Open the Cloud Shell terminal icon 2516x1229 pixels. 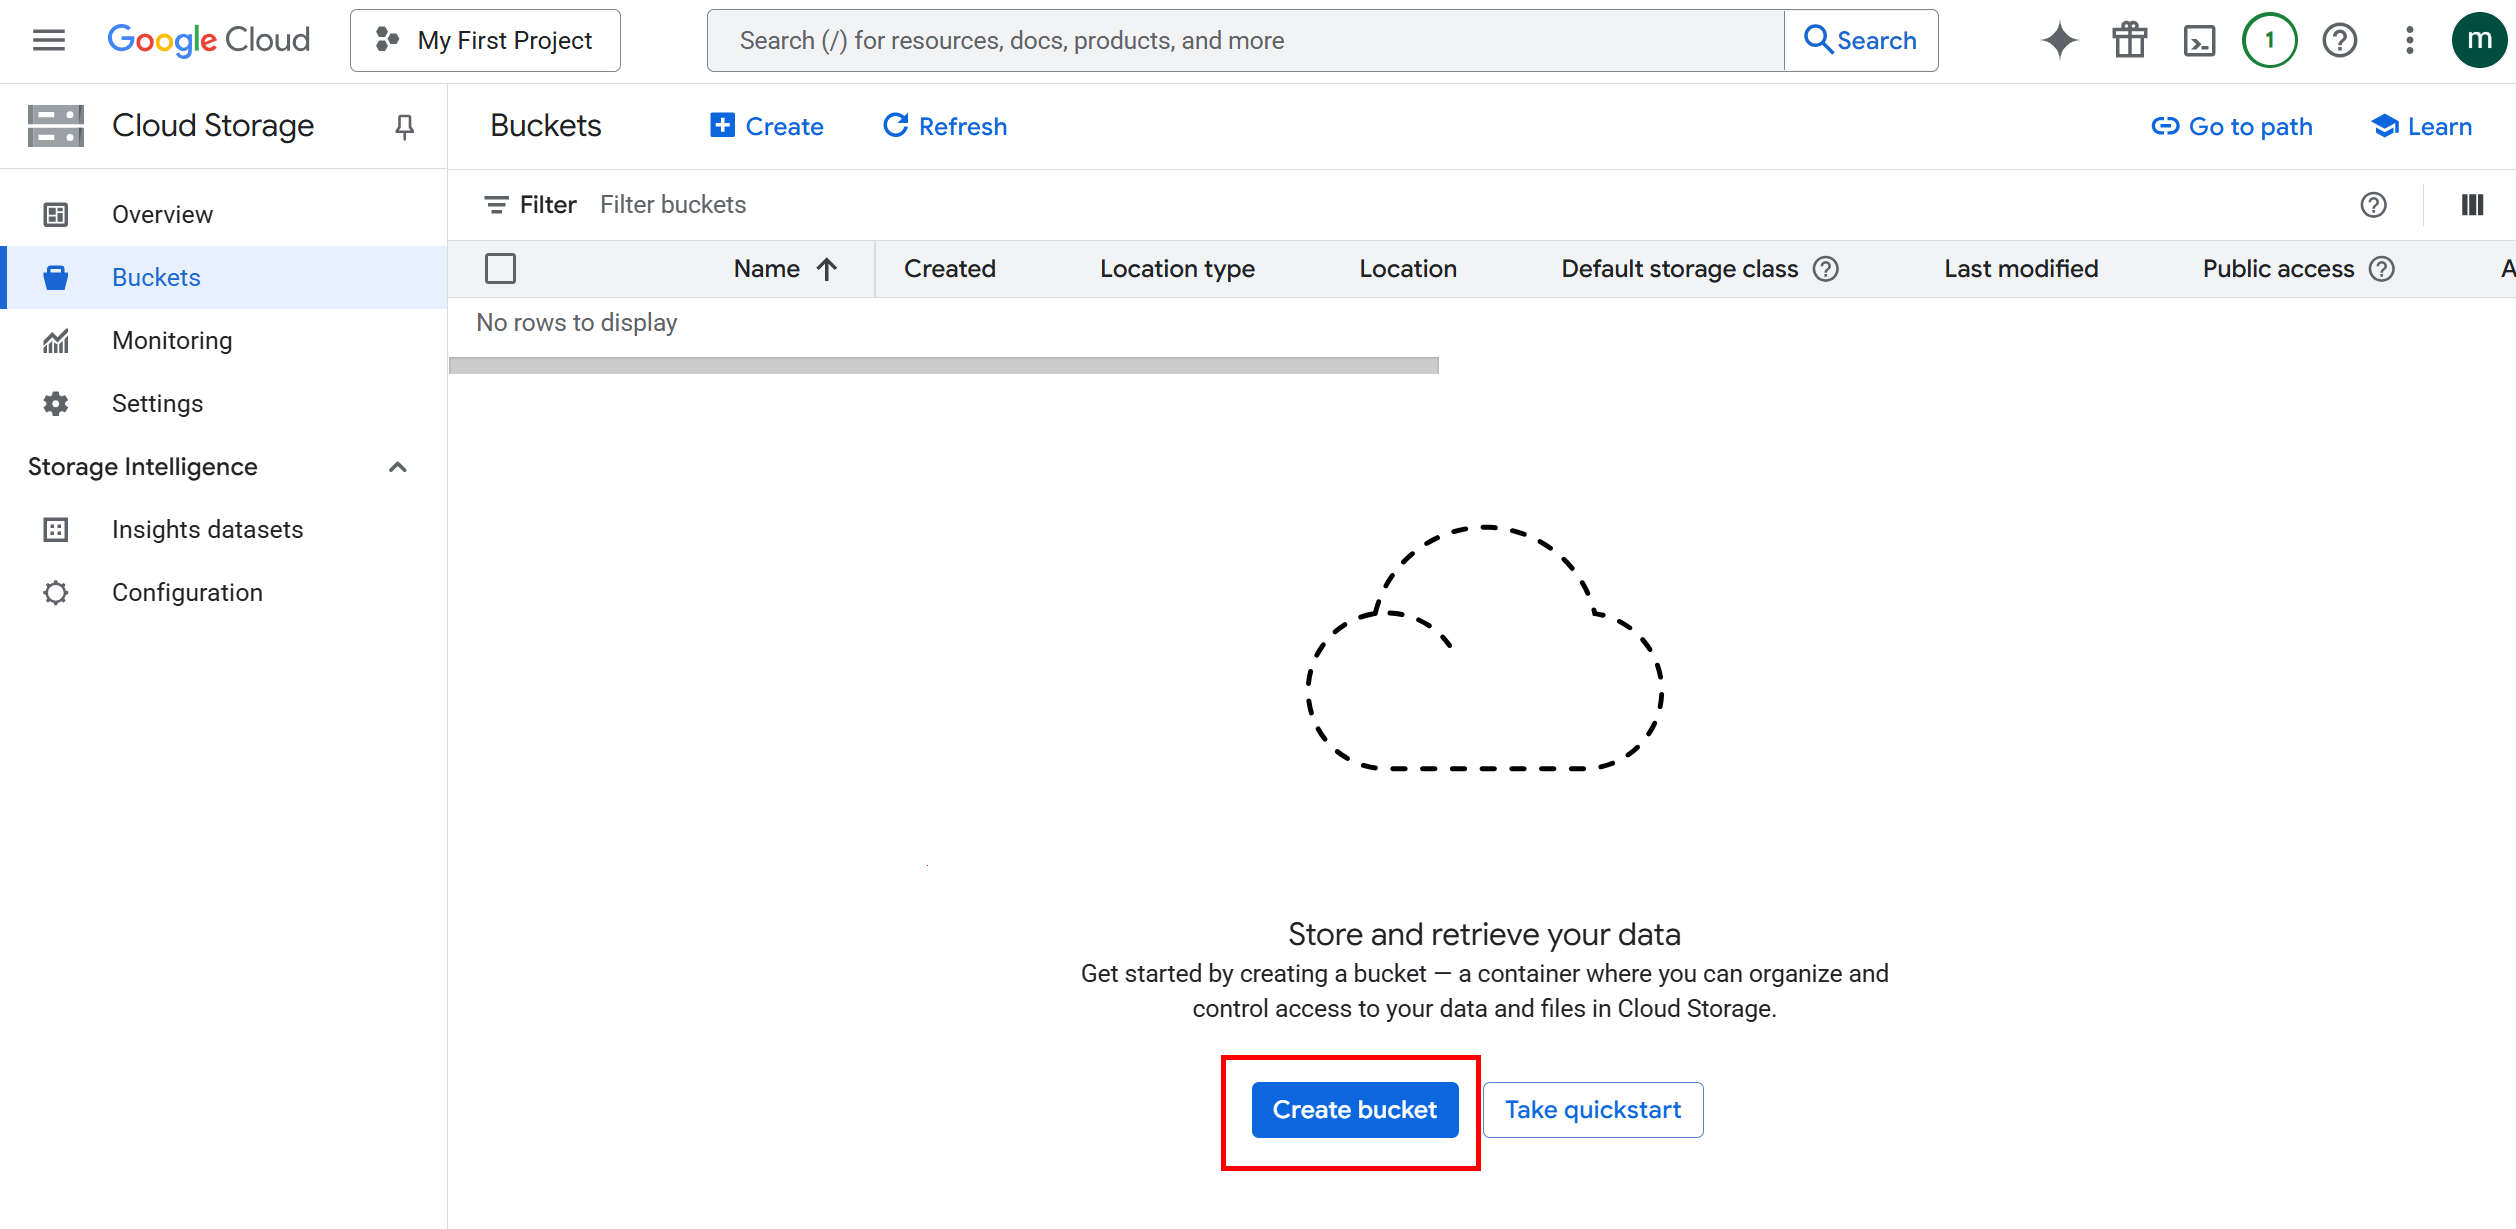point(2199,40)
